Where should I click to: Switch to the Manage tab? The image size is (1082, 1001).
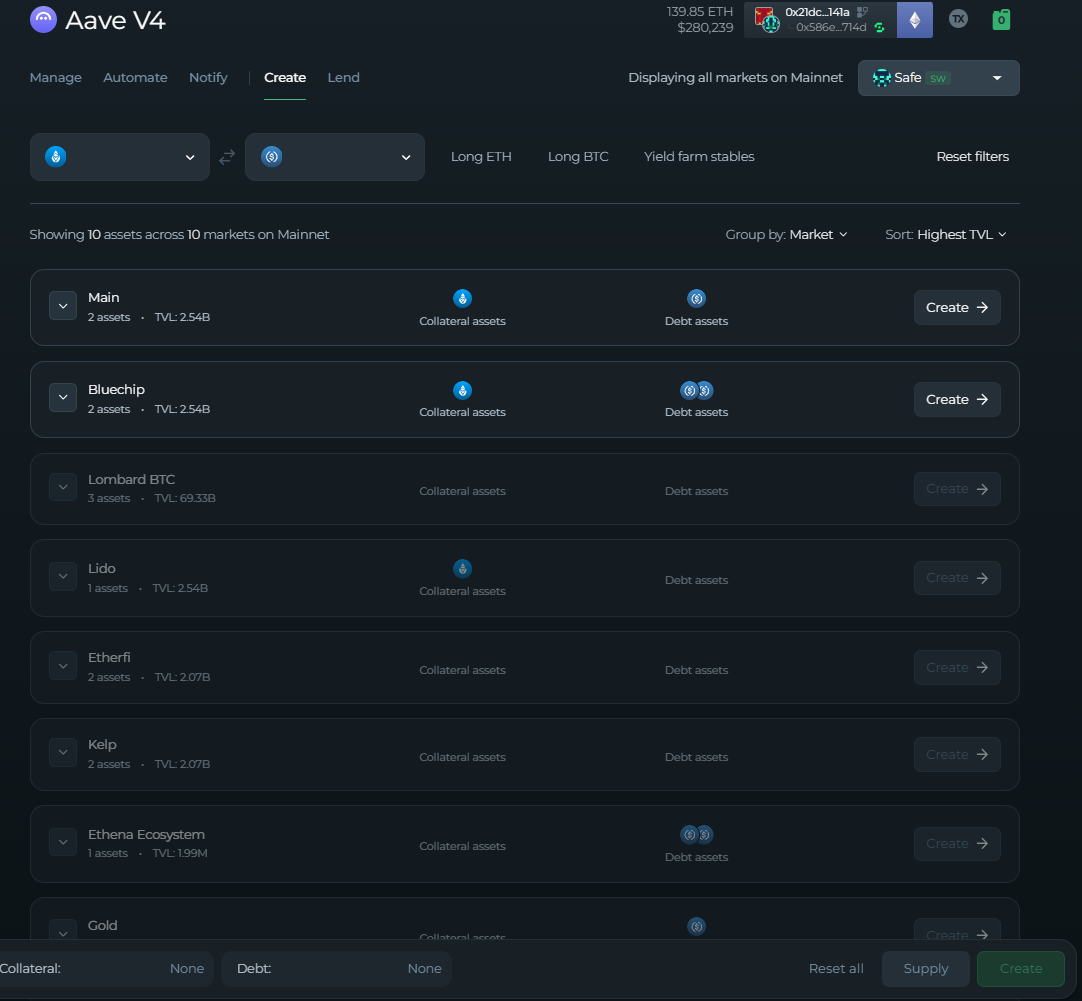[56, 78]
